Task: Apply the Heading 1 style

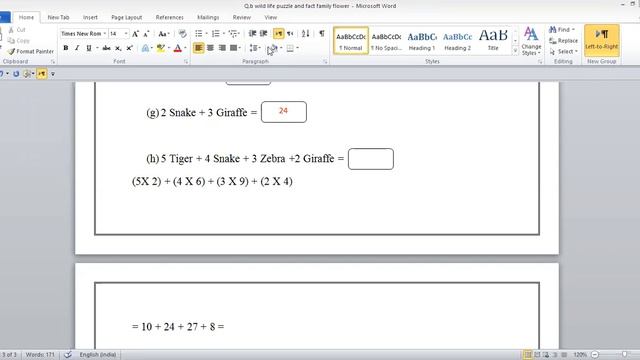Action: coord(422,40)
